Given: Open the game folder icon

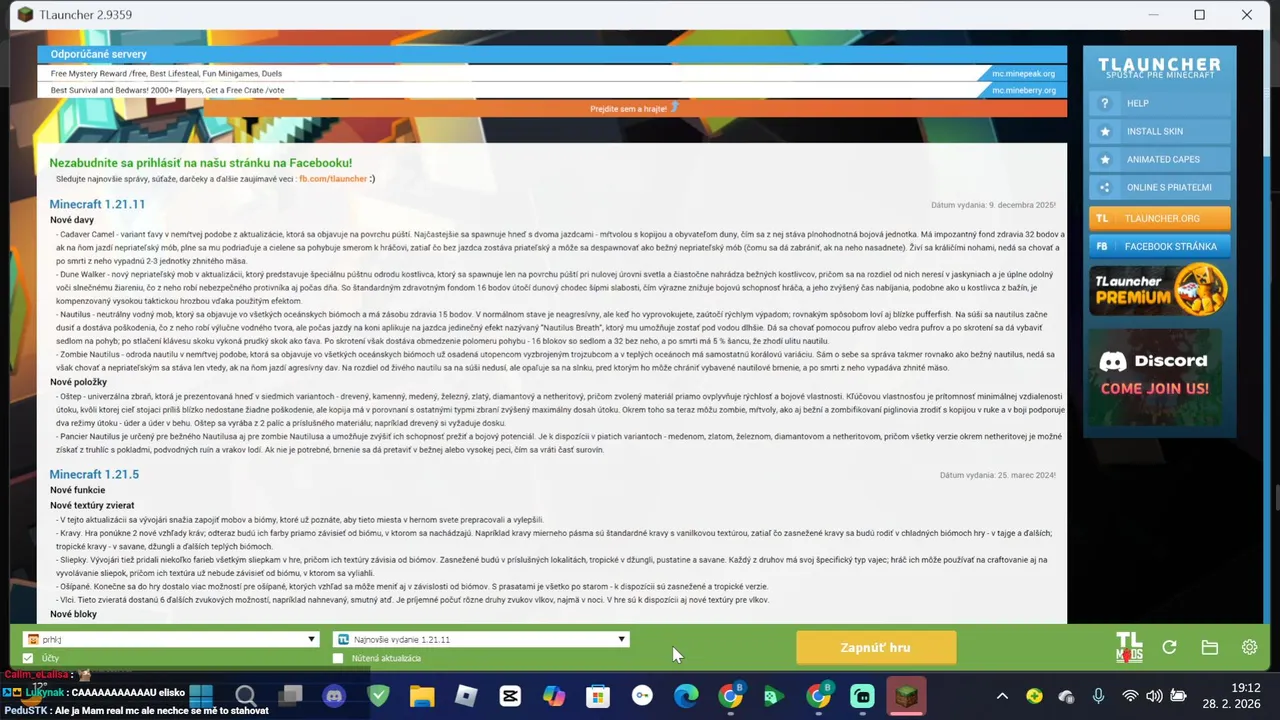Looking at the screenshot, I should tap(1209, 647).
